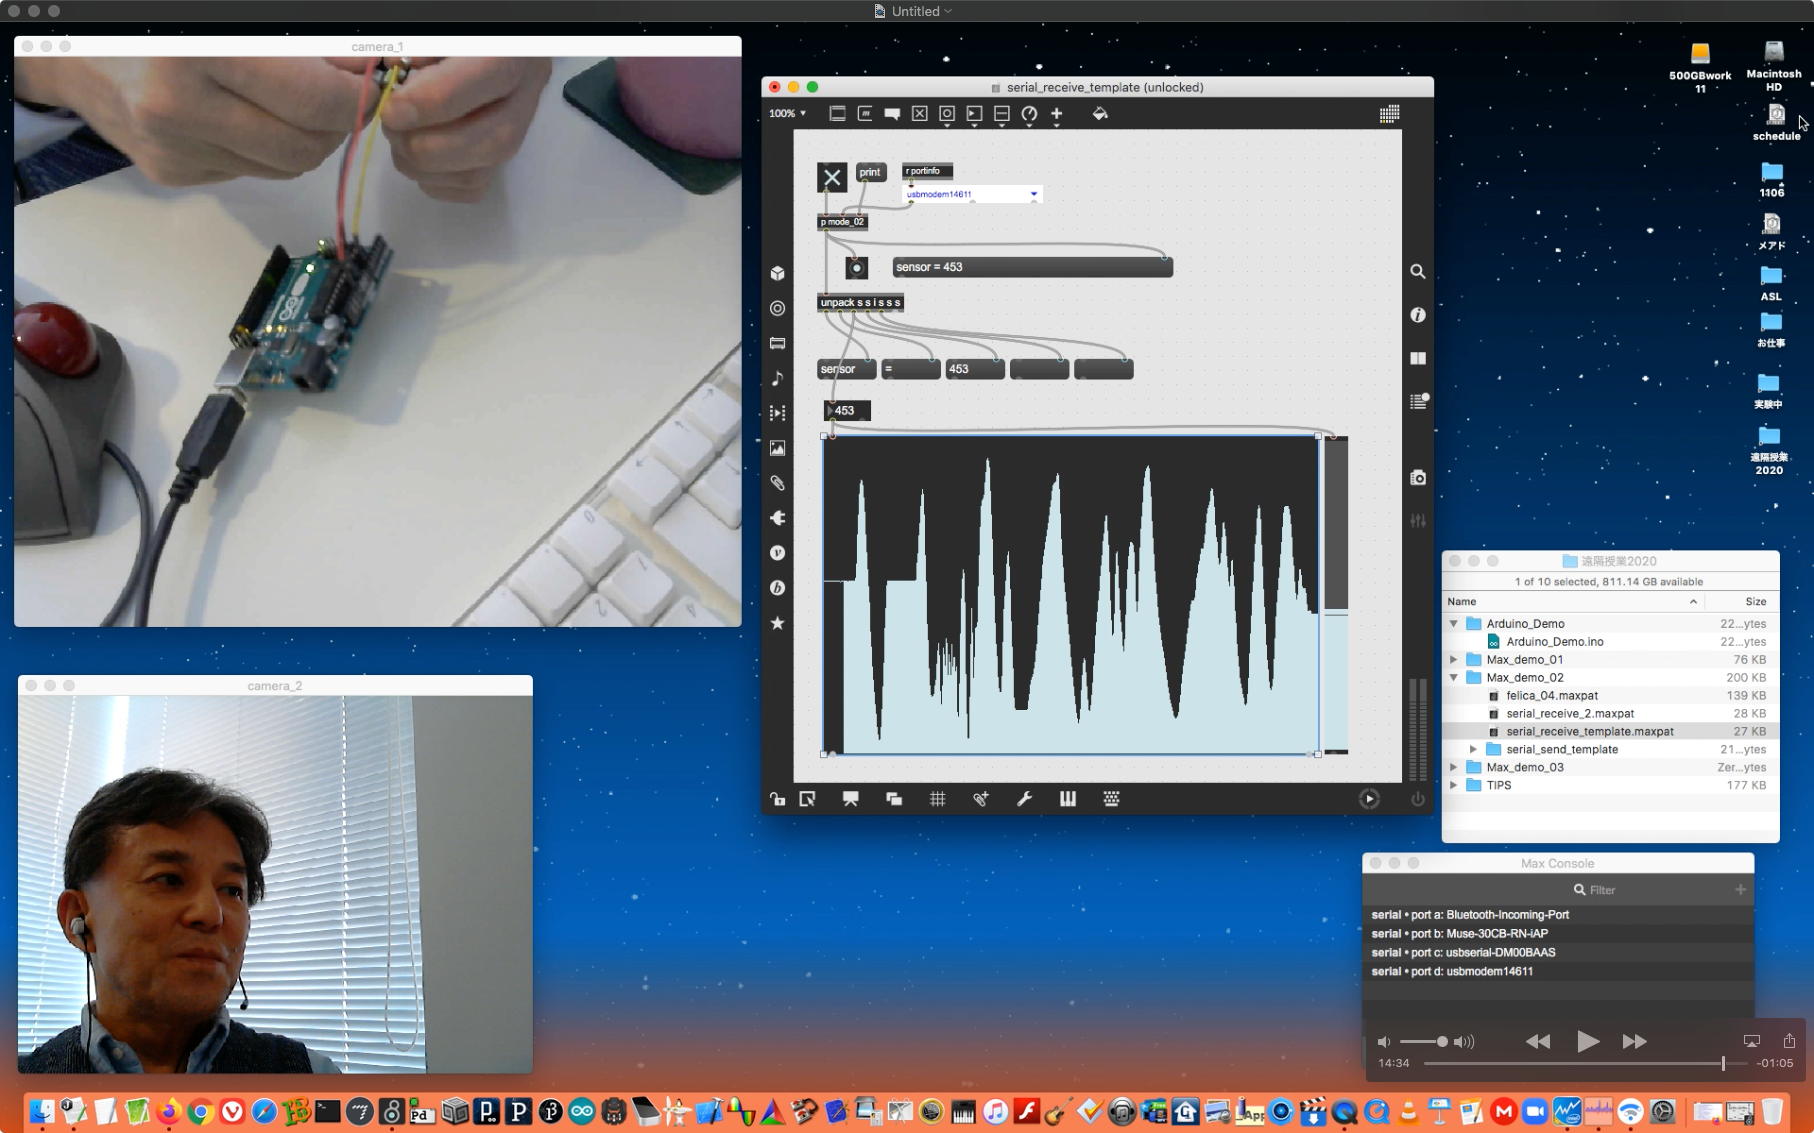Click the wrench debugging icon
1814x1133 pixels.
1024,799
